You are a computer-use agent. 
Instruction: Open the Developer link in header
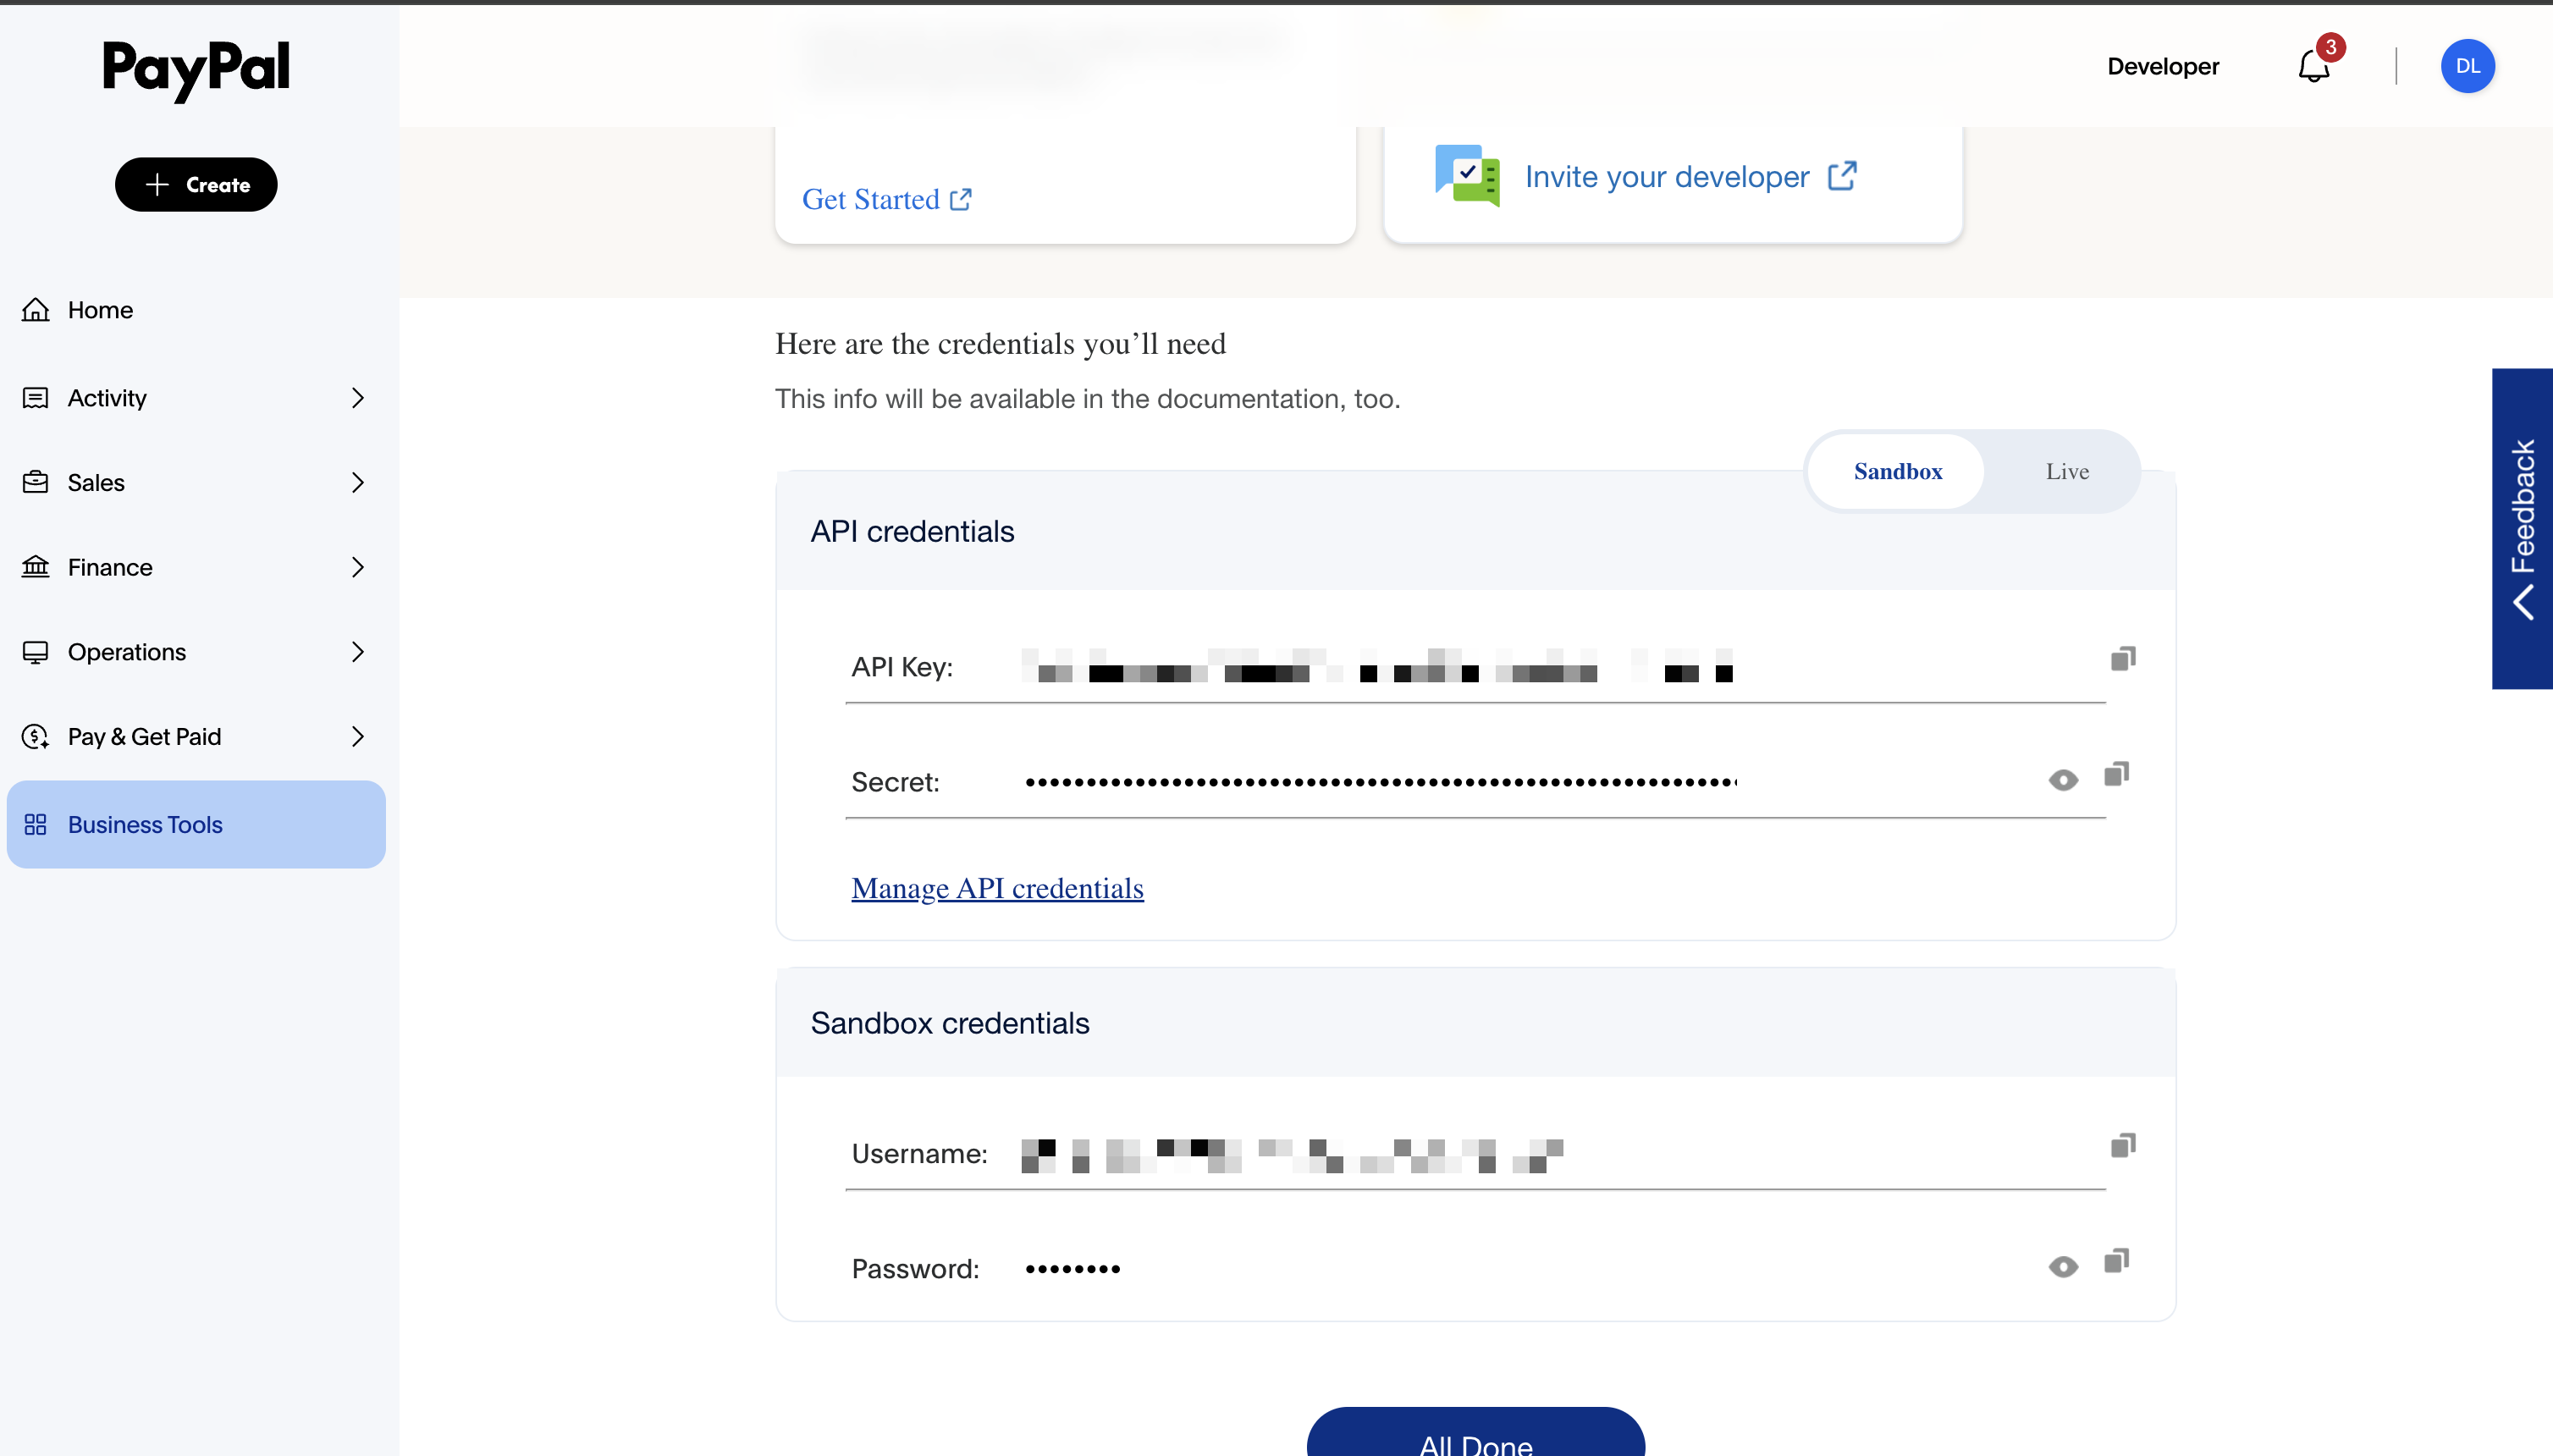coord(2163,67)
